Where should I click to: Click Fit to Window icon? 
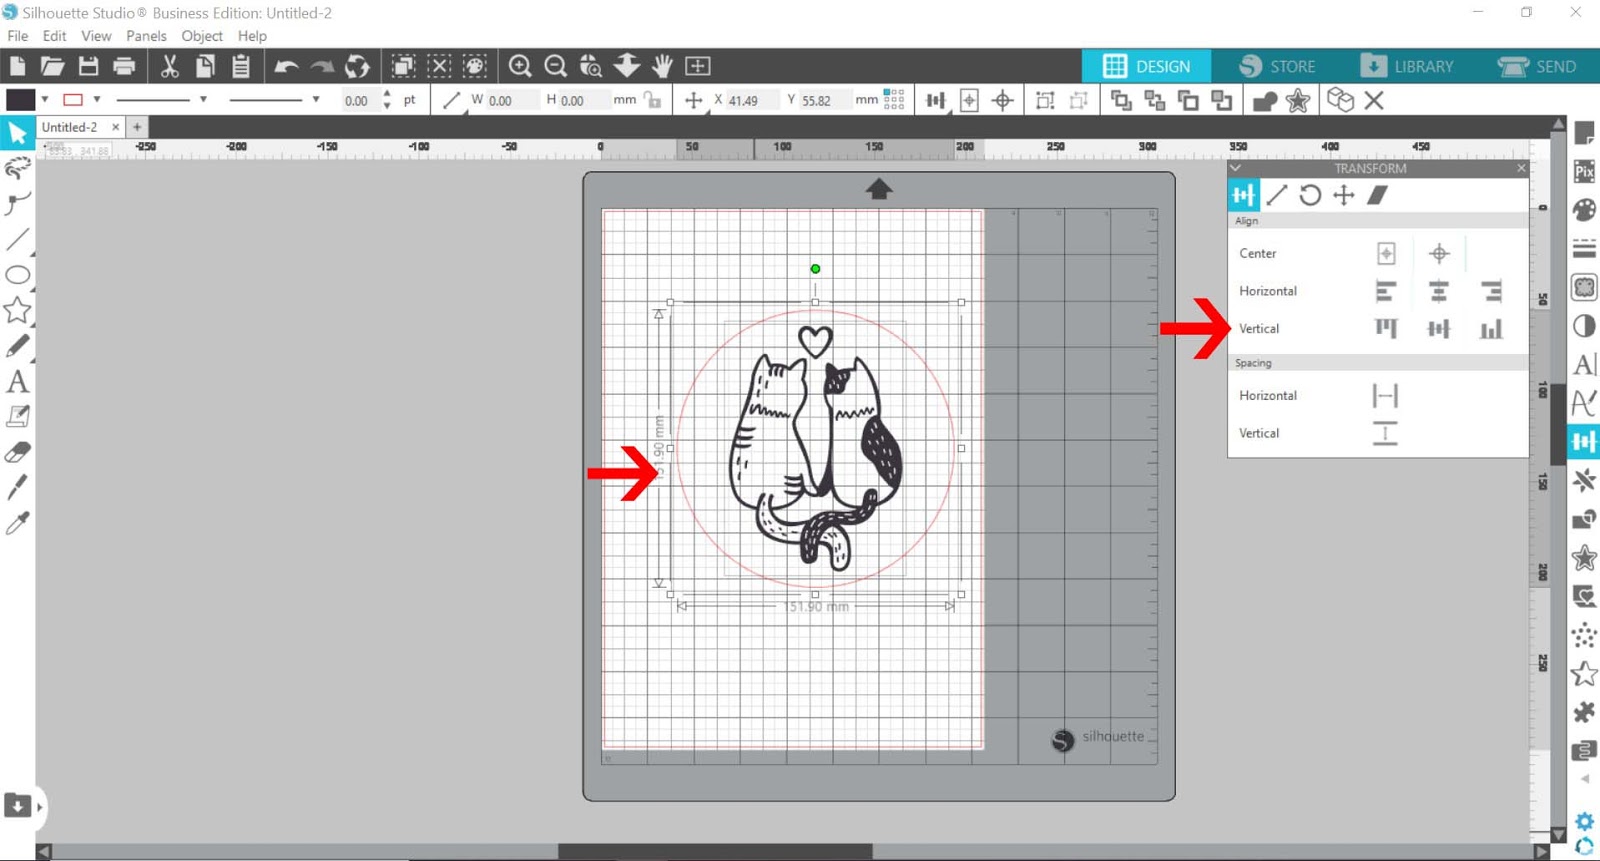(698, 66)
